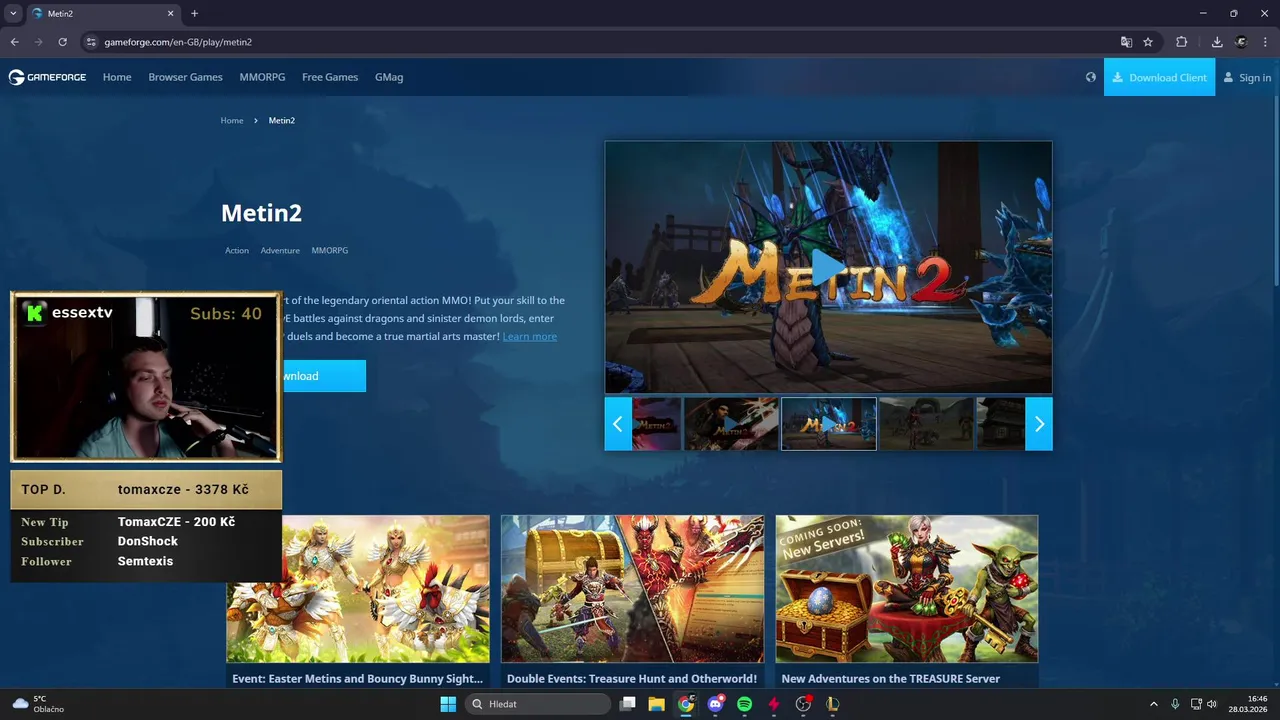Open Task View on taskbar
Viewport: 1280px width, 720px height.
point(628,704)
